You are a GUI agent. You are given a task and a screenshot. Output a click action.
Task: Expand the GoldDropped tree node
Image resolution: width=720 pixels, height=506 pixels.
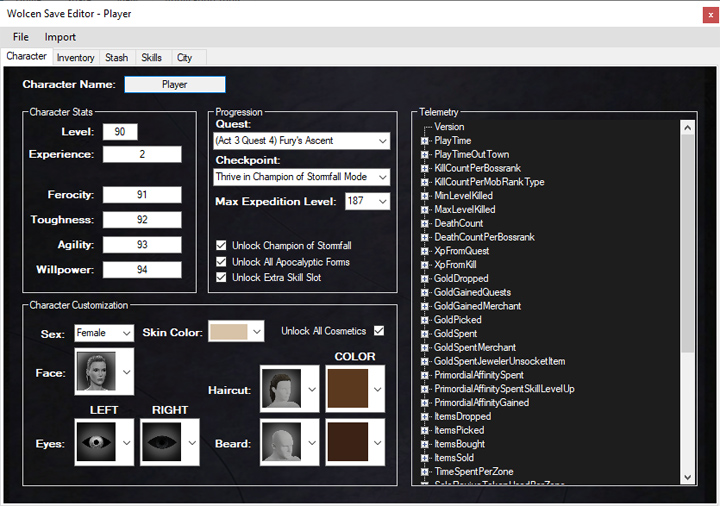coord(425,278)
